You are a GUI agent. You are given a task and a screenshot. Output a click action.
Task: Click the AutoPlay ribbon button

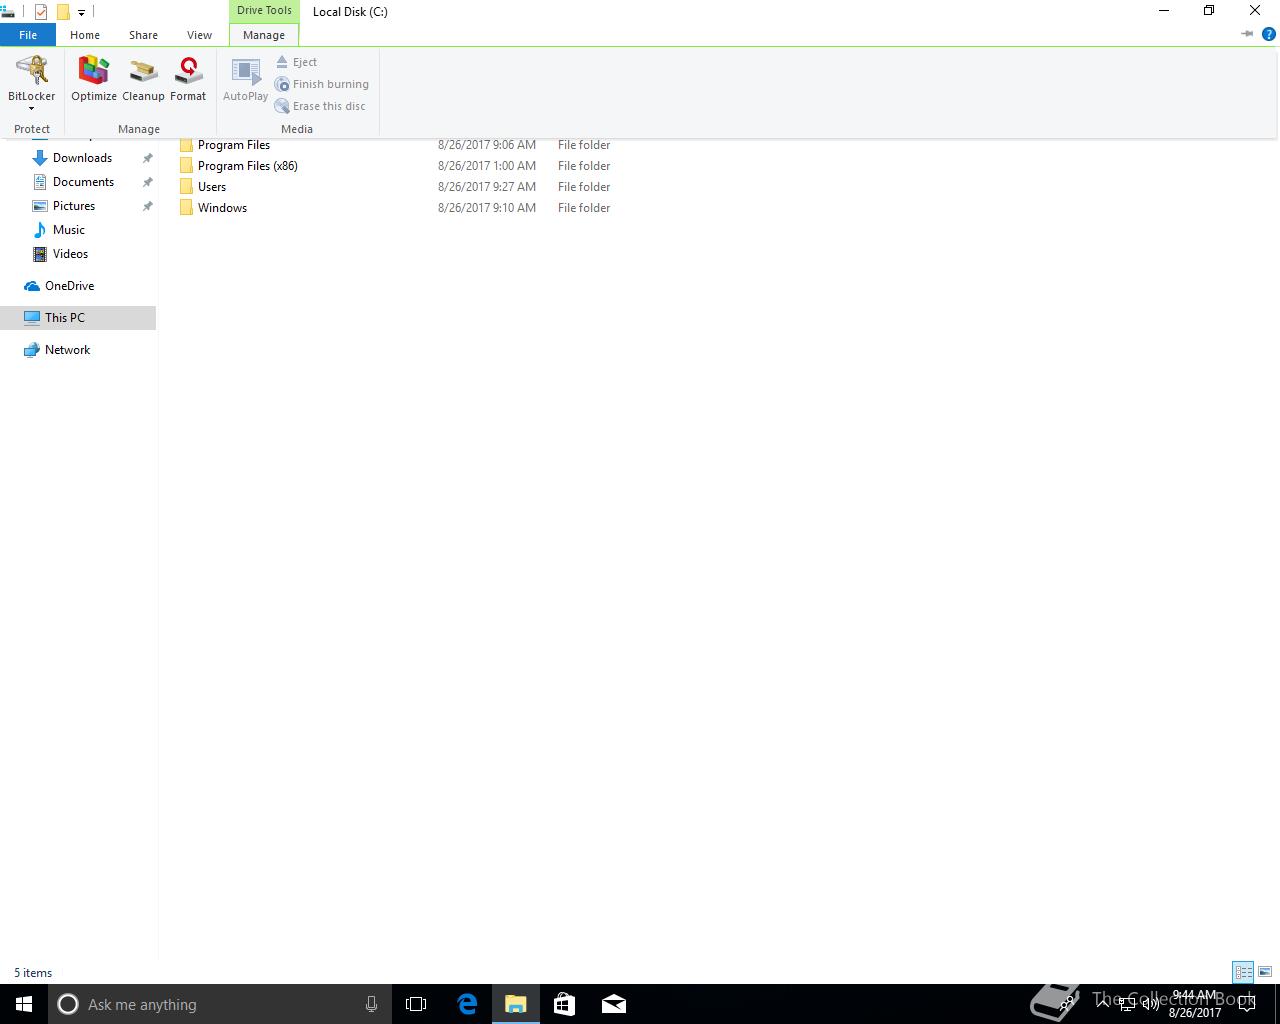[245, 80]
